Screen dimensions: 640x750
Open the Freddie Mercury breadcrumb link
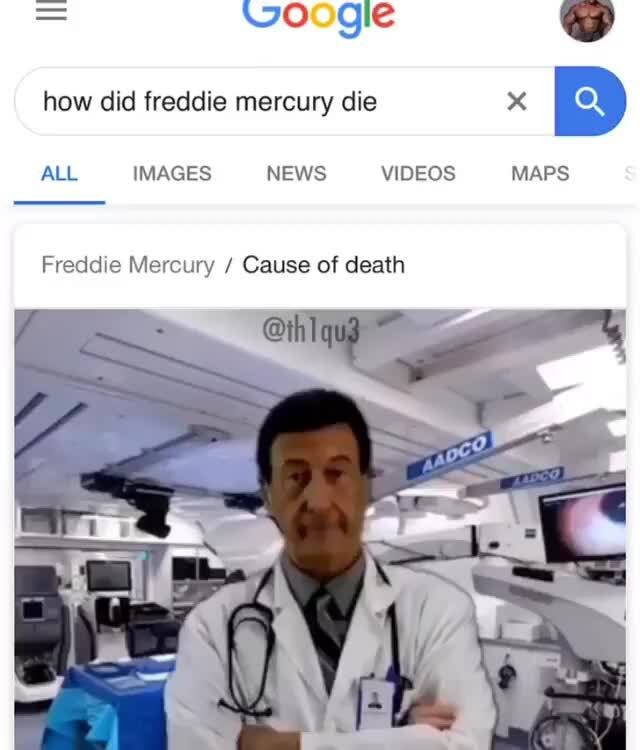(128, 265)
